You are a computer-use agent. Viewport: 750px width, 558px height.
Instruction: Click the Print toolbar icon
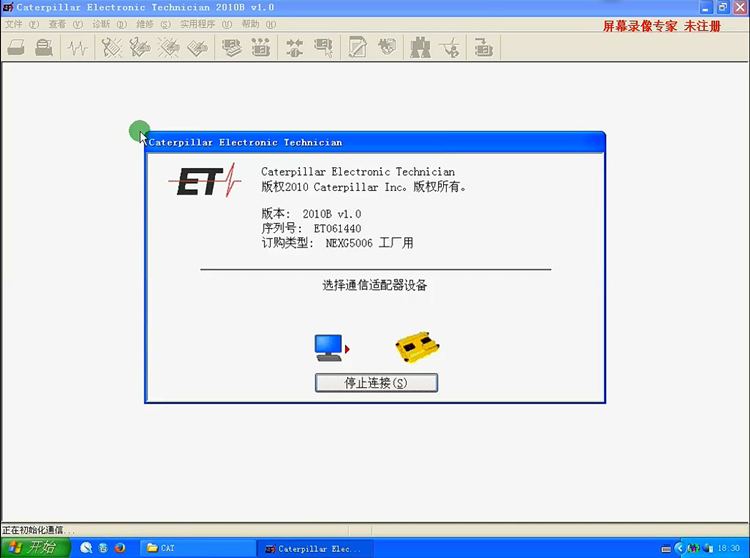[x=16, y=48]
